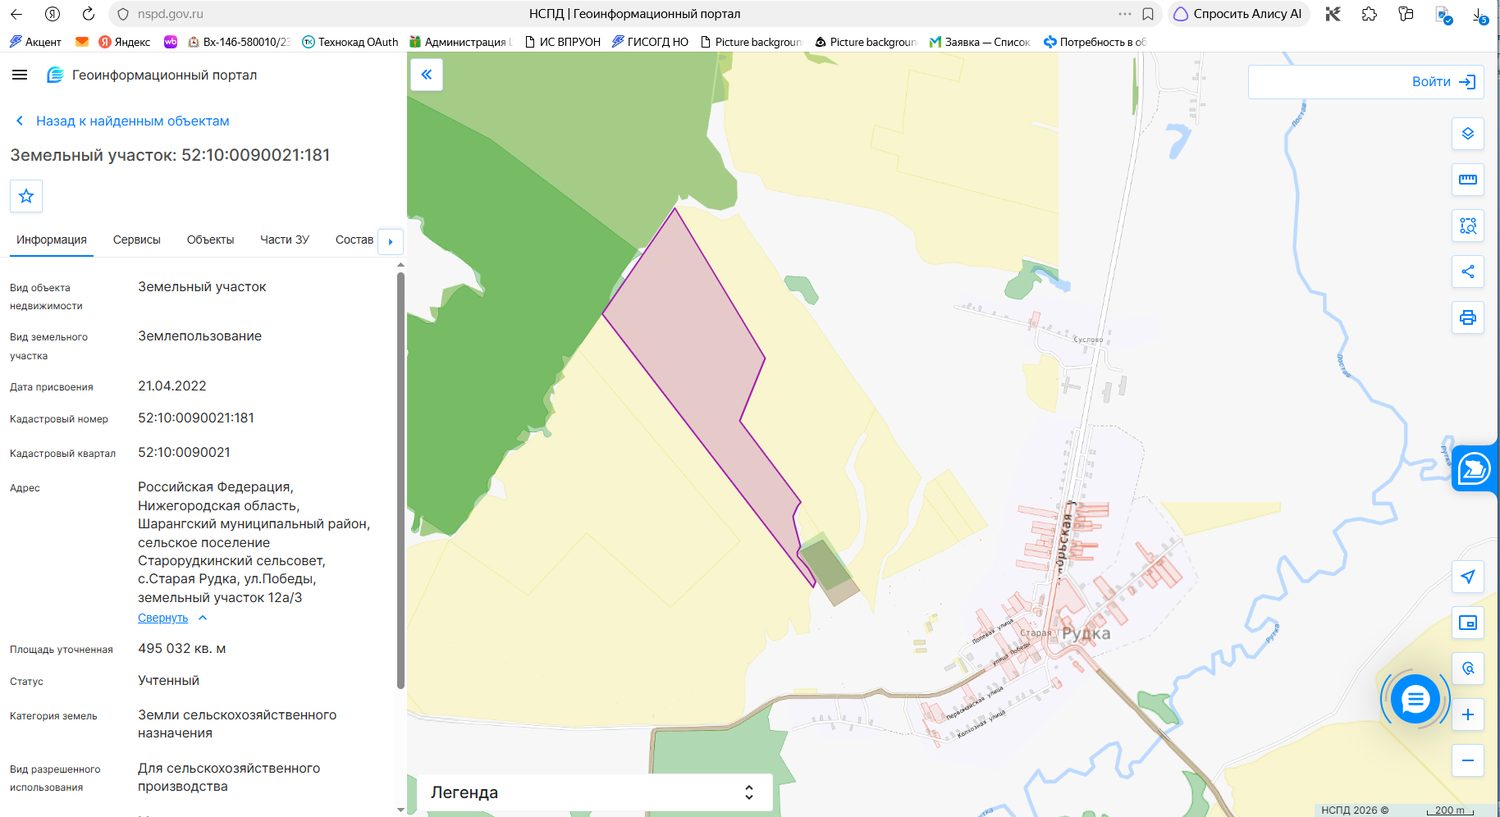Open browser downloads list

[x=1480, y=15]
